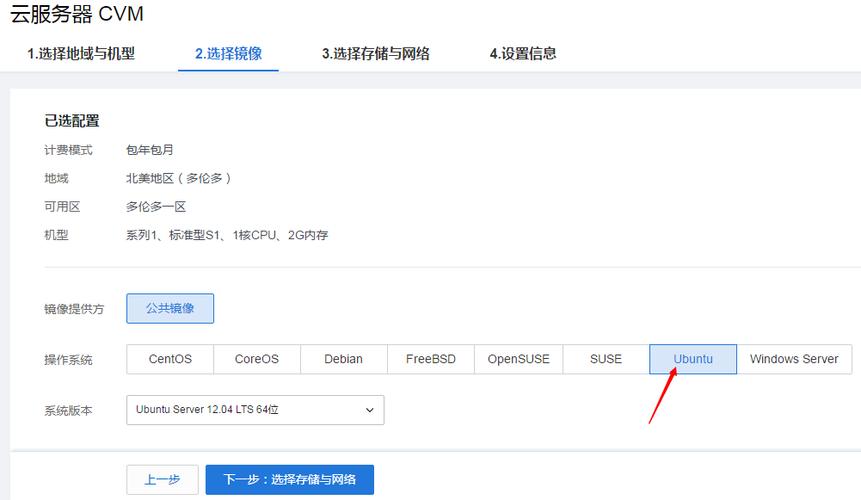Viewport: 861px width, 500px height.
Task: Choose CoreOS operating system
Action: coord(257,359)
